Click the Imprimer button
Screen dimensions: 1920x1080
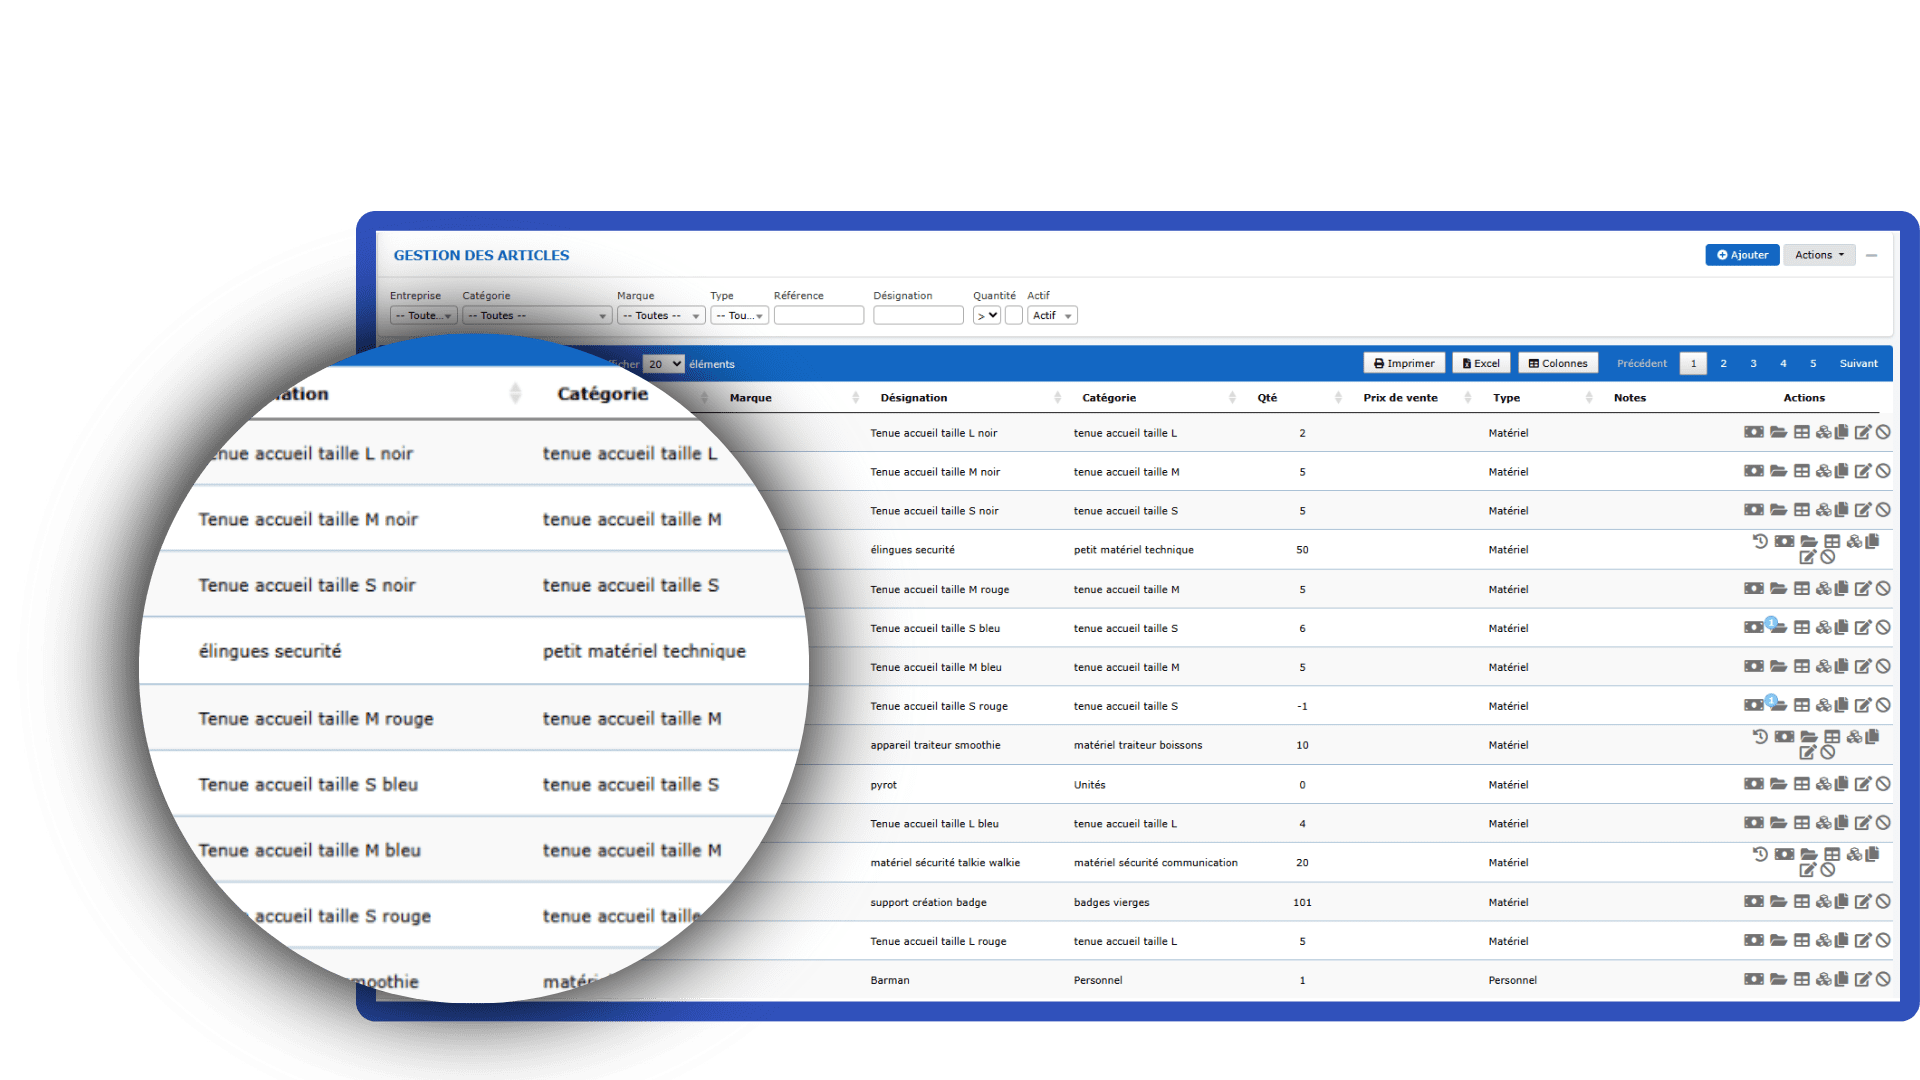coord(1404,362)
